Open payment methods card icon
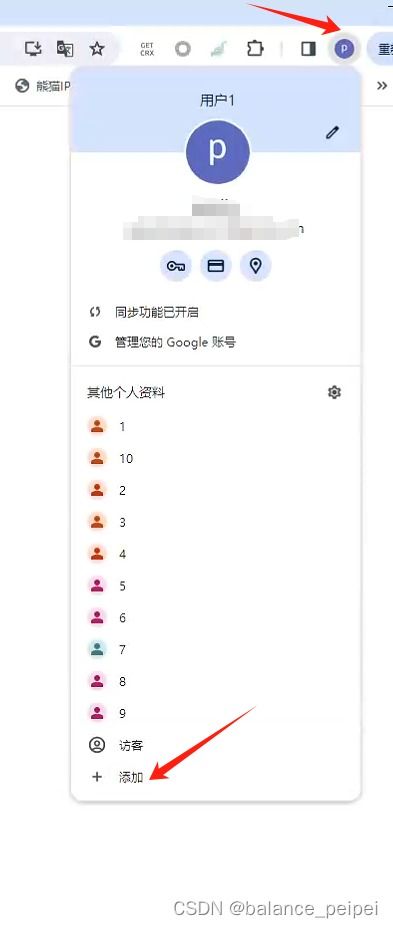The image size is (393, 928). click(215, 266)
